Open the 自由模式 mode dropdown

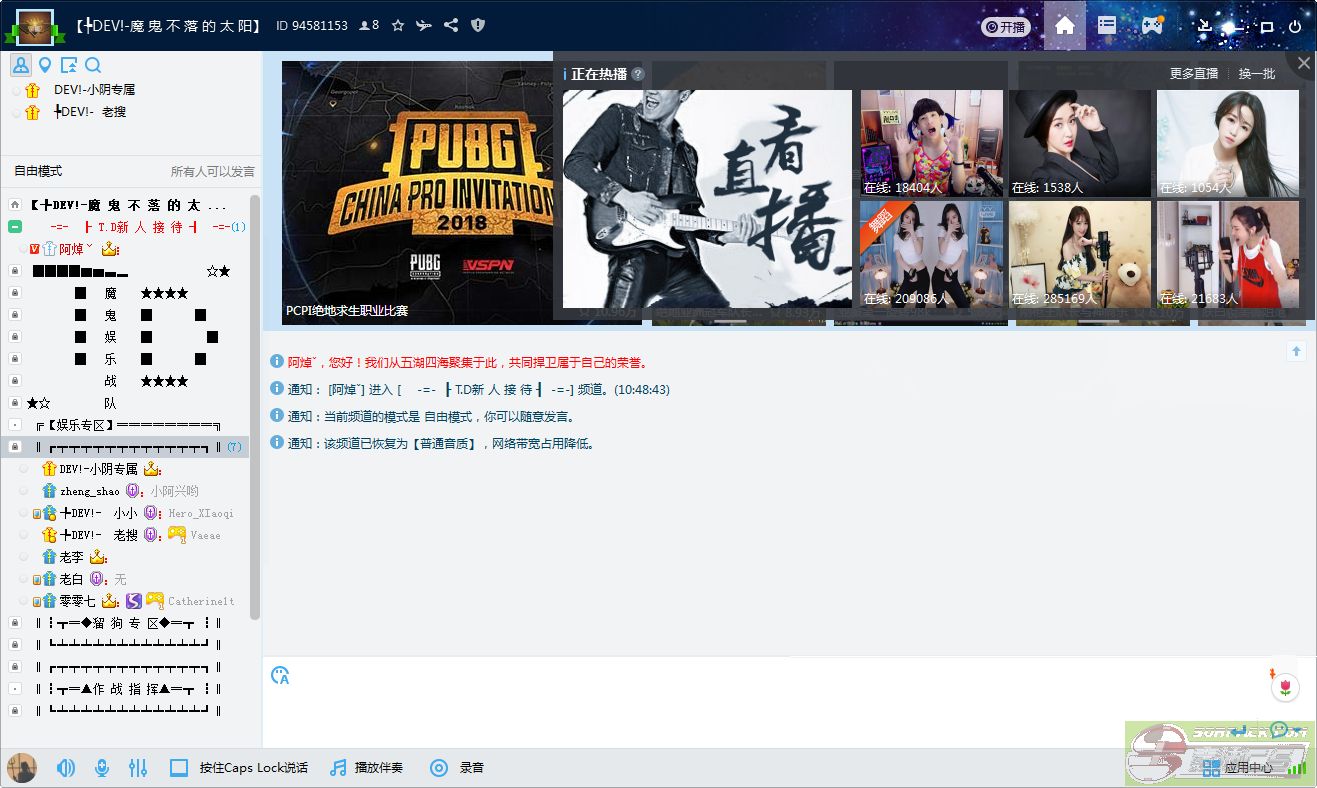(38, 171)
